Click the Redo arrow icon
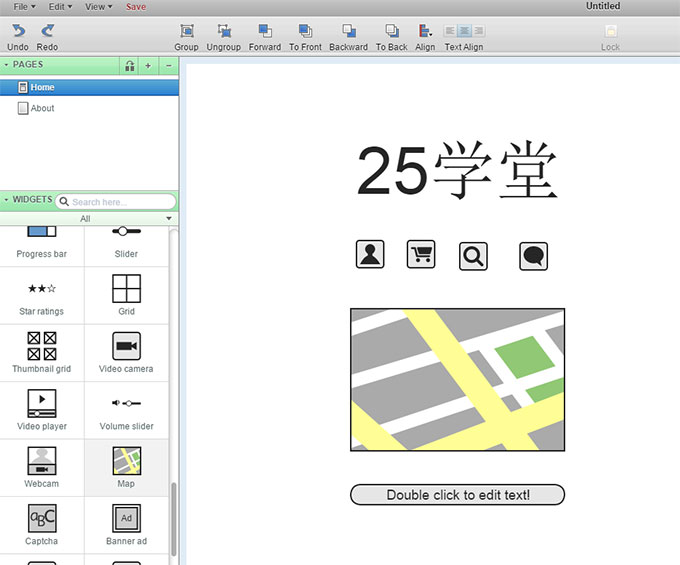Screen dimensions: 680x565 pyautogui.click(x=47, y=31)
